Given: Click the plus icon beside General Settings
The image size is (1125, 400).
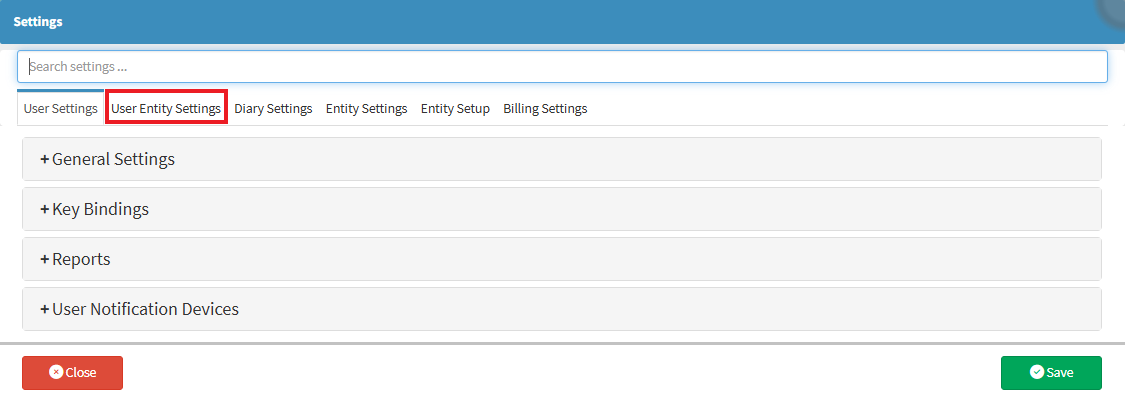Looking at the screenshot, I should 45,160.
